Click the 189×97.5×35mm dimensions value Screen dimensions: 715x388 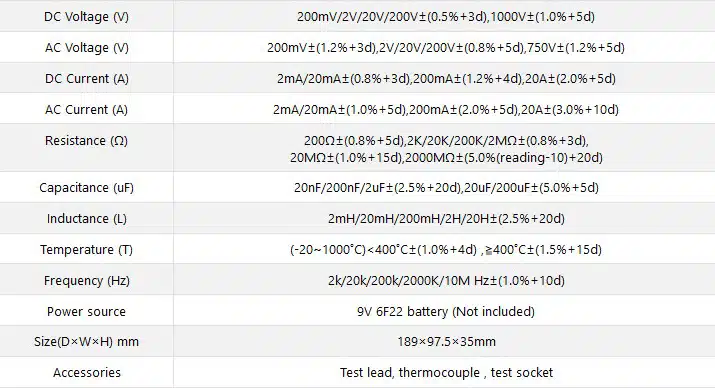[446, 342]
